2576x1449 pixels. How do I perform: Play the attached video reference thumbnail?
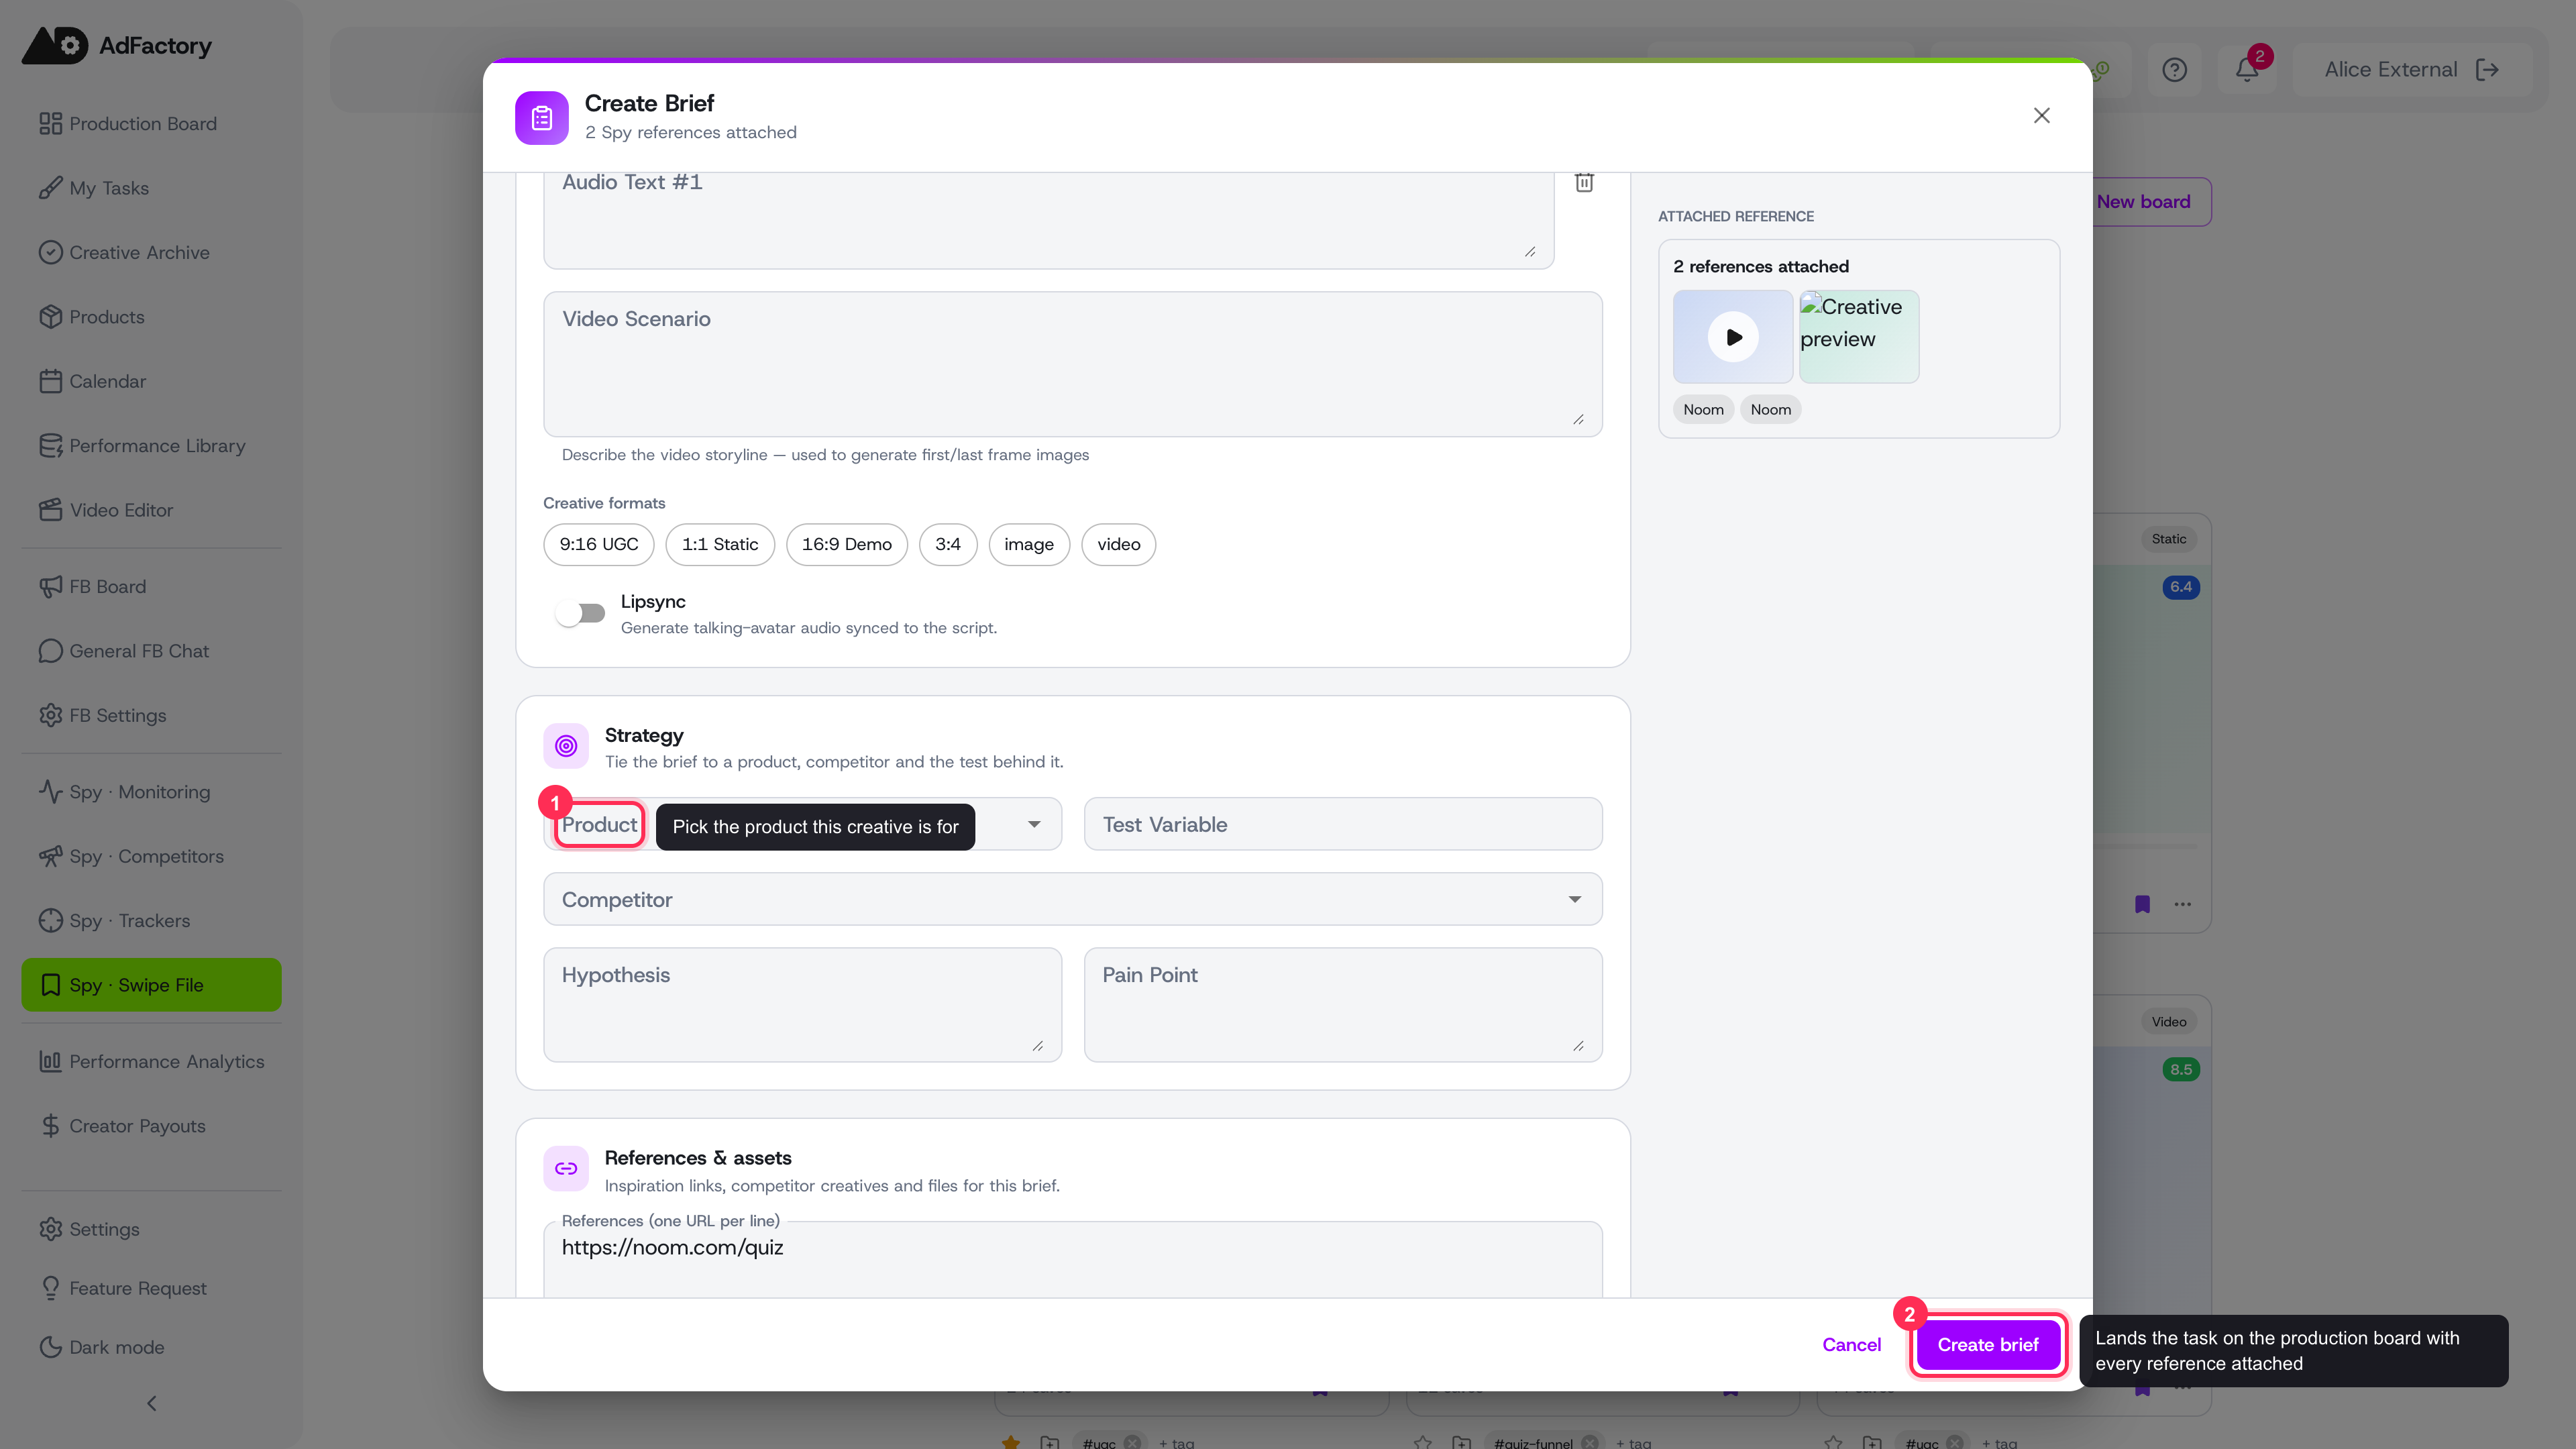click(1732, 337)
